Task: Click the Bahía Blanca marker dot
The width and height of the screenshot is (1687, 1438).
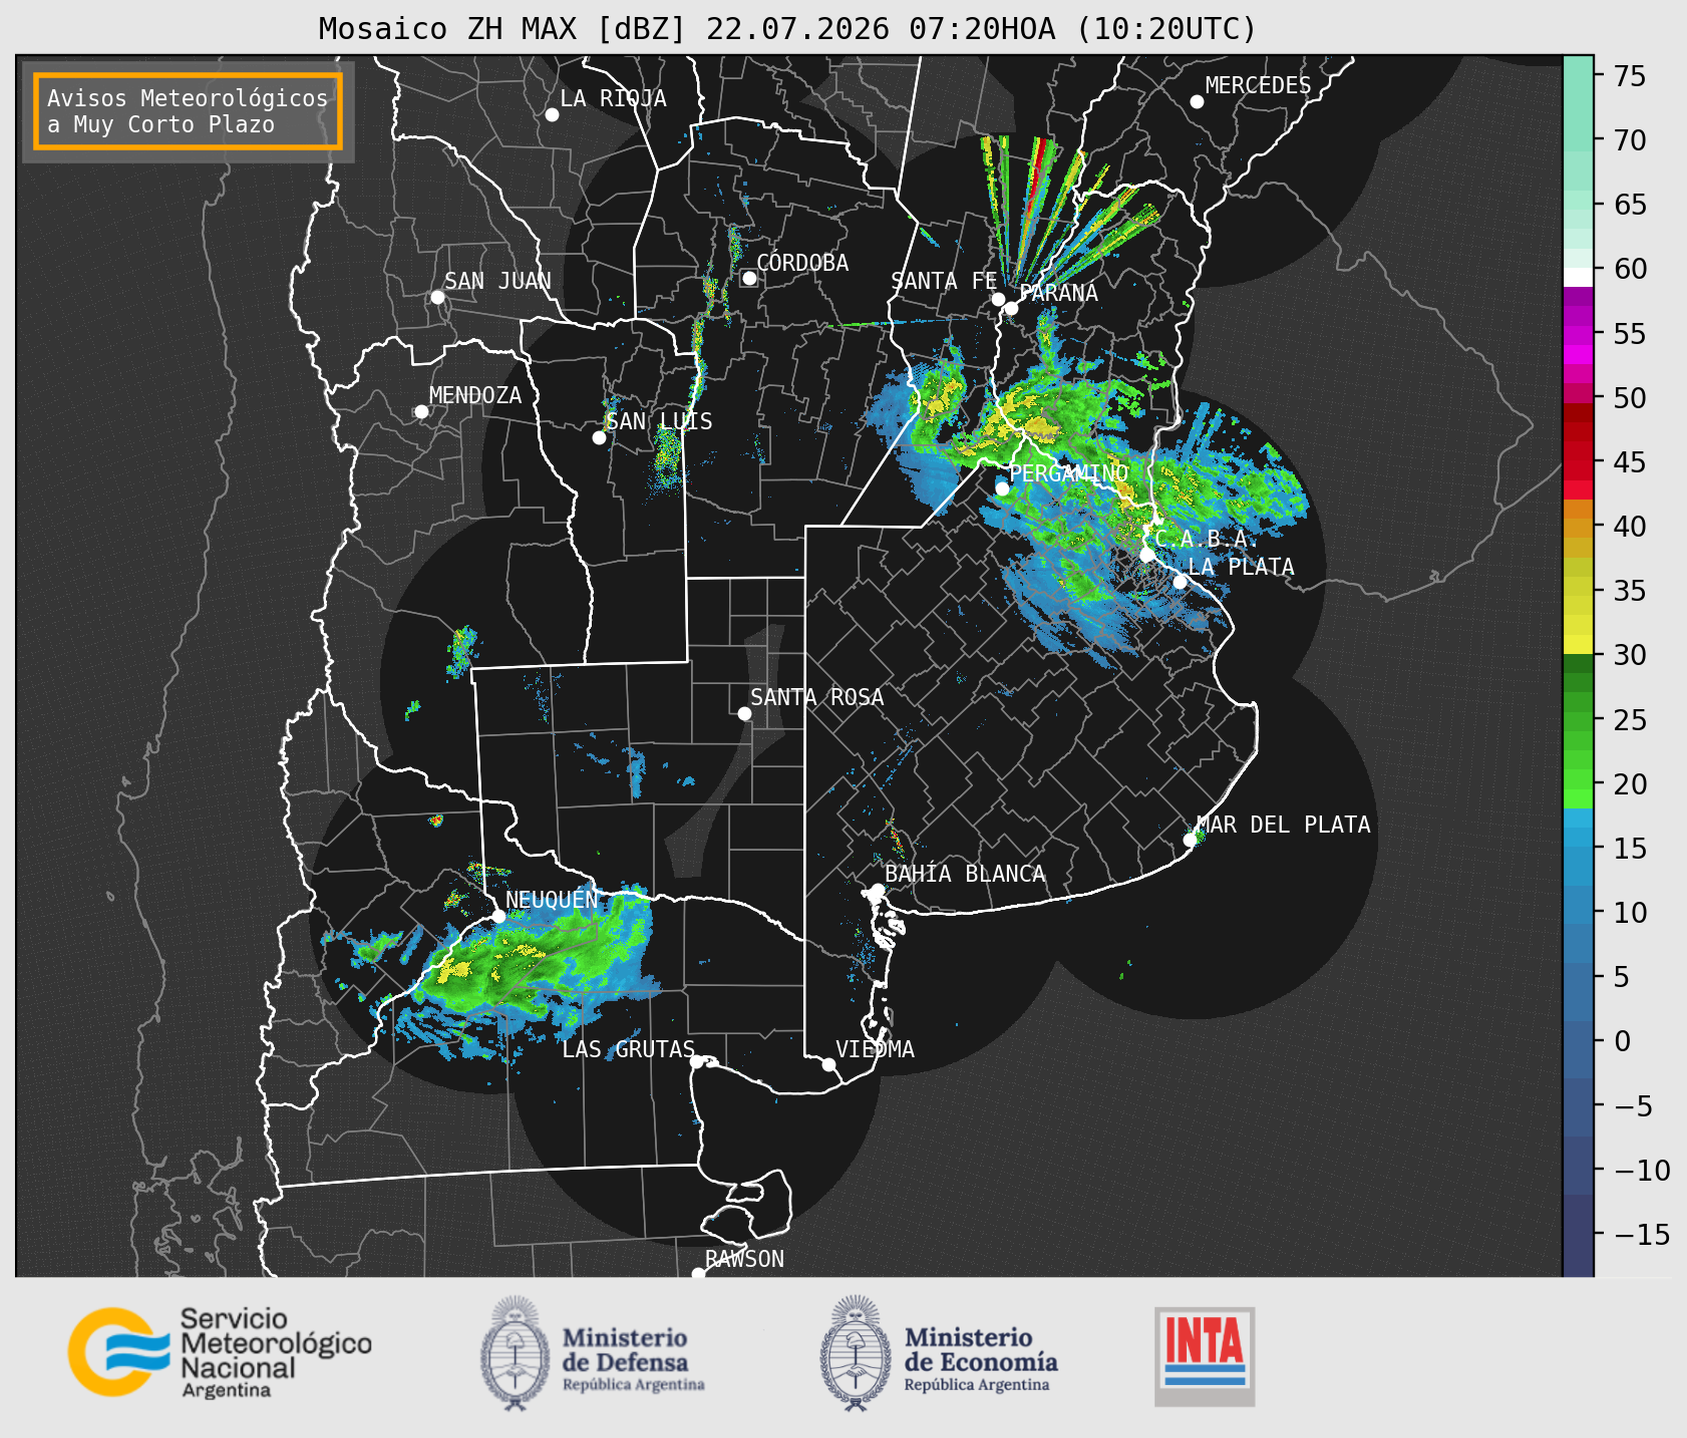Action: [877, 890]
